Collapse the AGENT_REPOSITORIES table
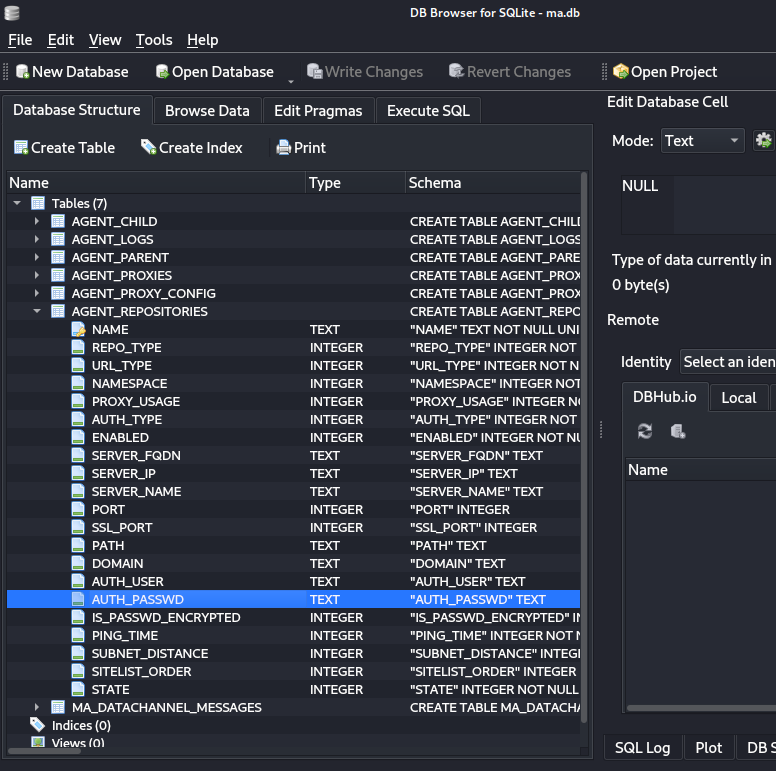The height and width of the screenshot is (771, 776). click(37, 311)
